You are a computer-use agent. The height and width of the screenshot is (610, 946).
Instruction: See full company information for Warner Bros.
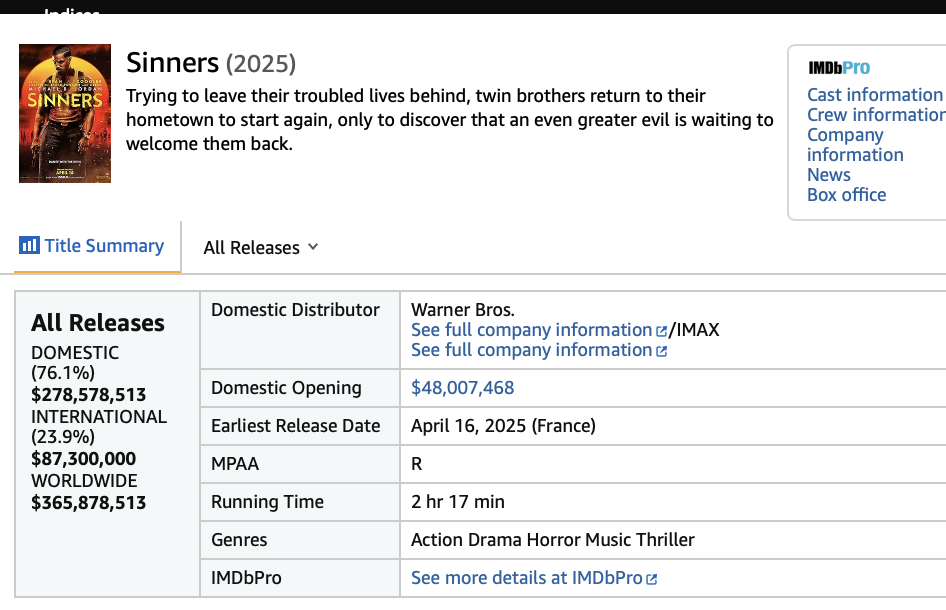tap(531, 330)
